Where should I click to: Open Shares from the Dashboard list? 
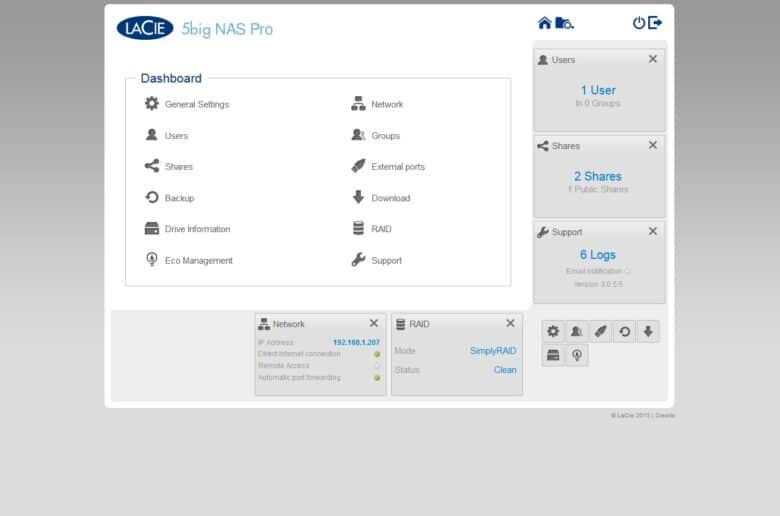pos(169,166)
